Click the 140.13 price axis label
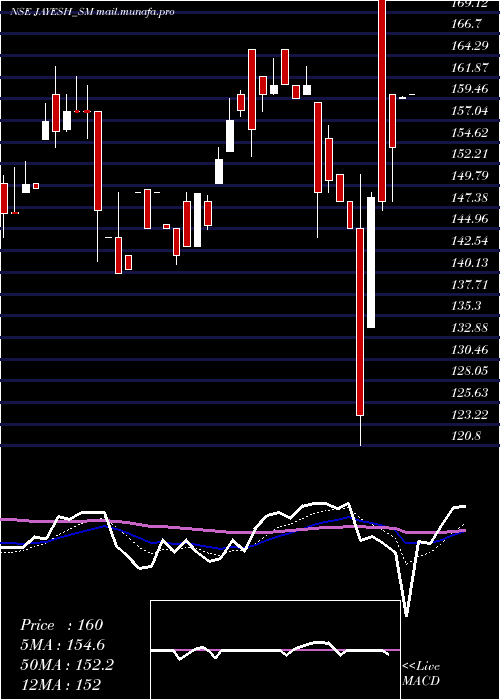 (470, 263)
